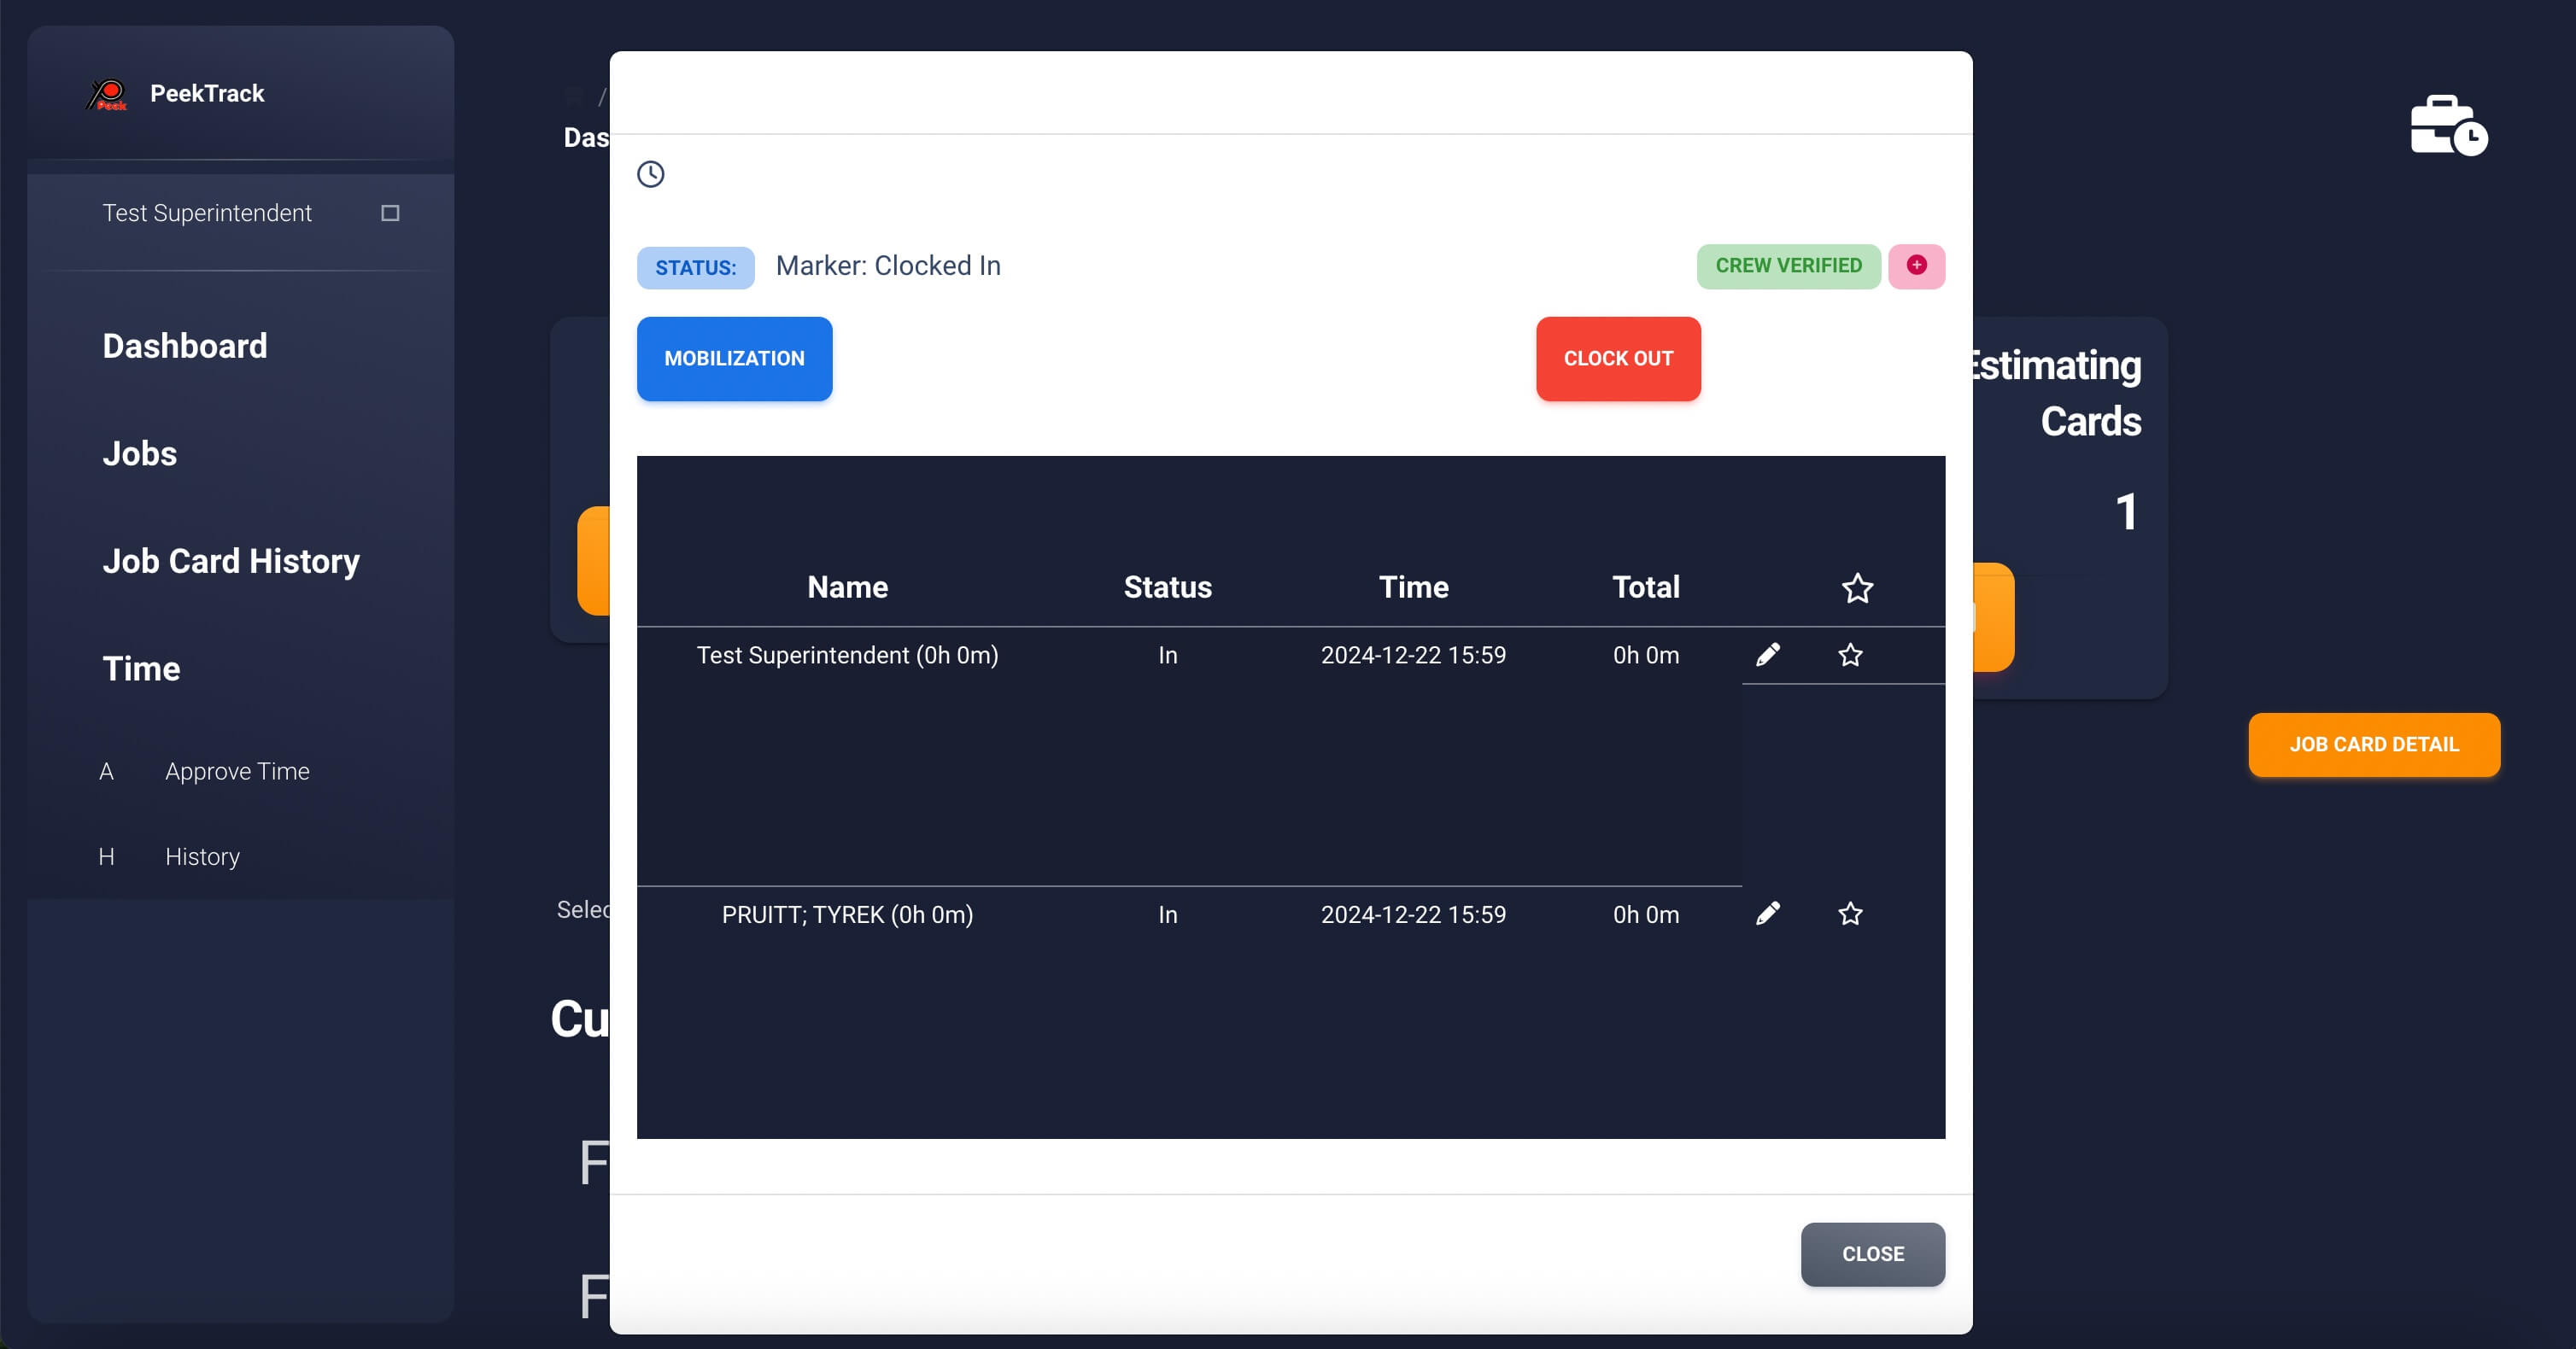Click the 'In' status for Test Superintendent

[x=1167, y=655]
